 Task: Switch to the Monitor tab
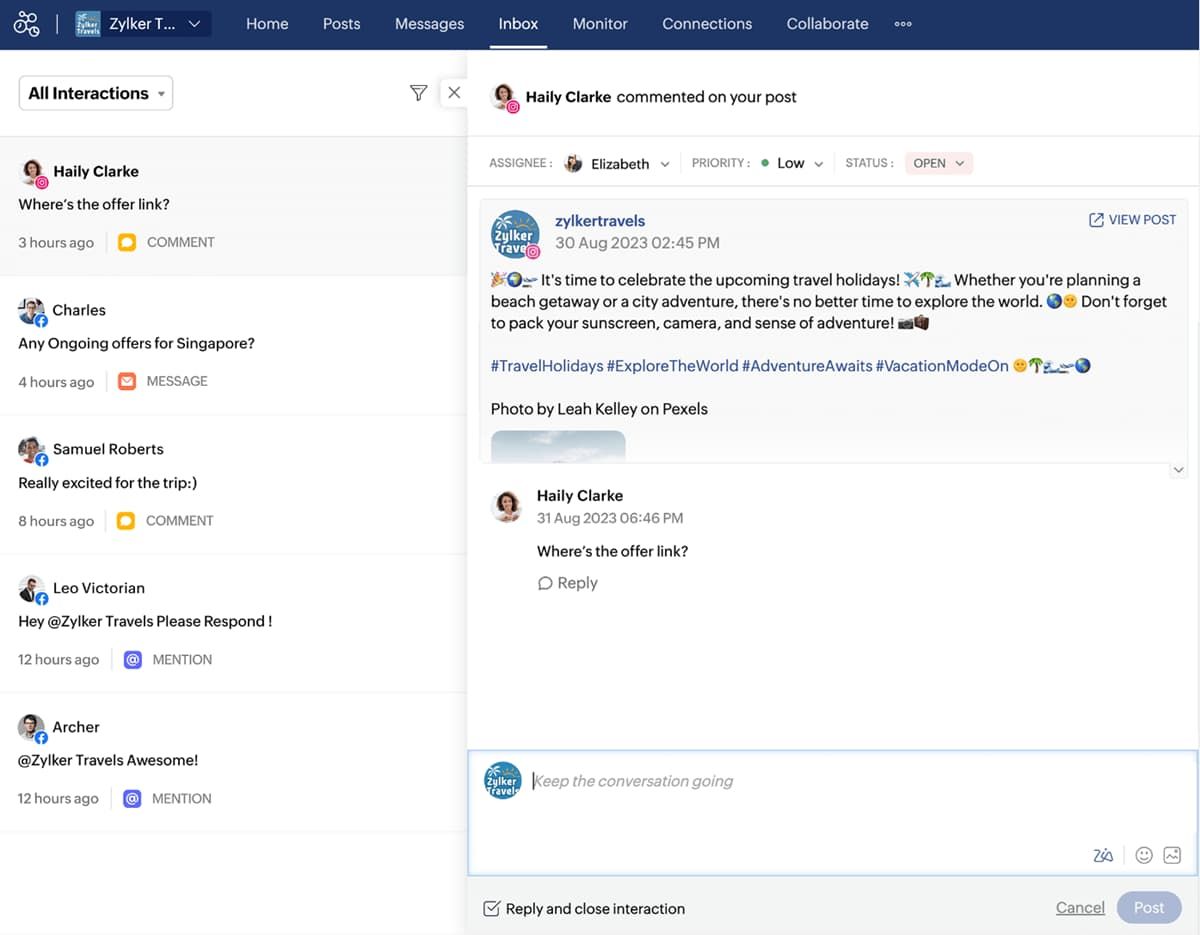pyautogui.click(x=600, y=23)
